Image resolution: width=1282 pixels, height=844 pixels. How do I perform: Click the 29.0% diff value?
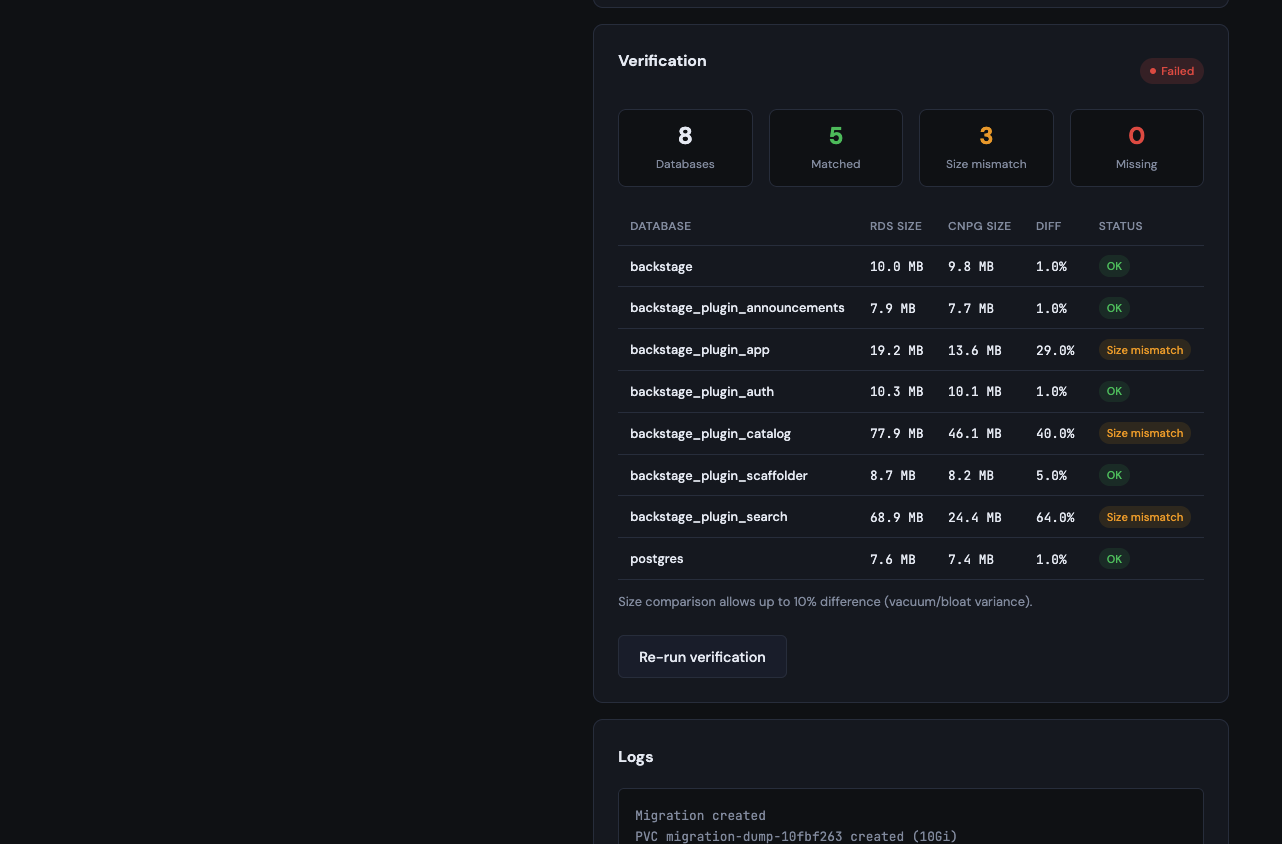coord(1055,351)
